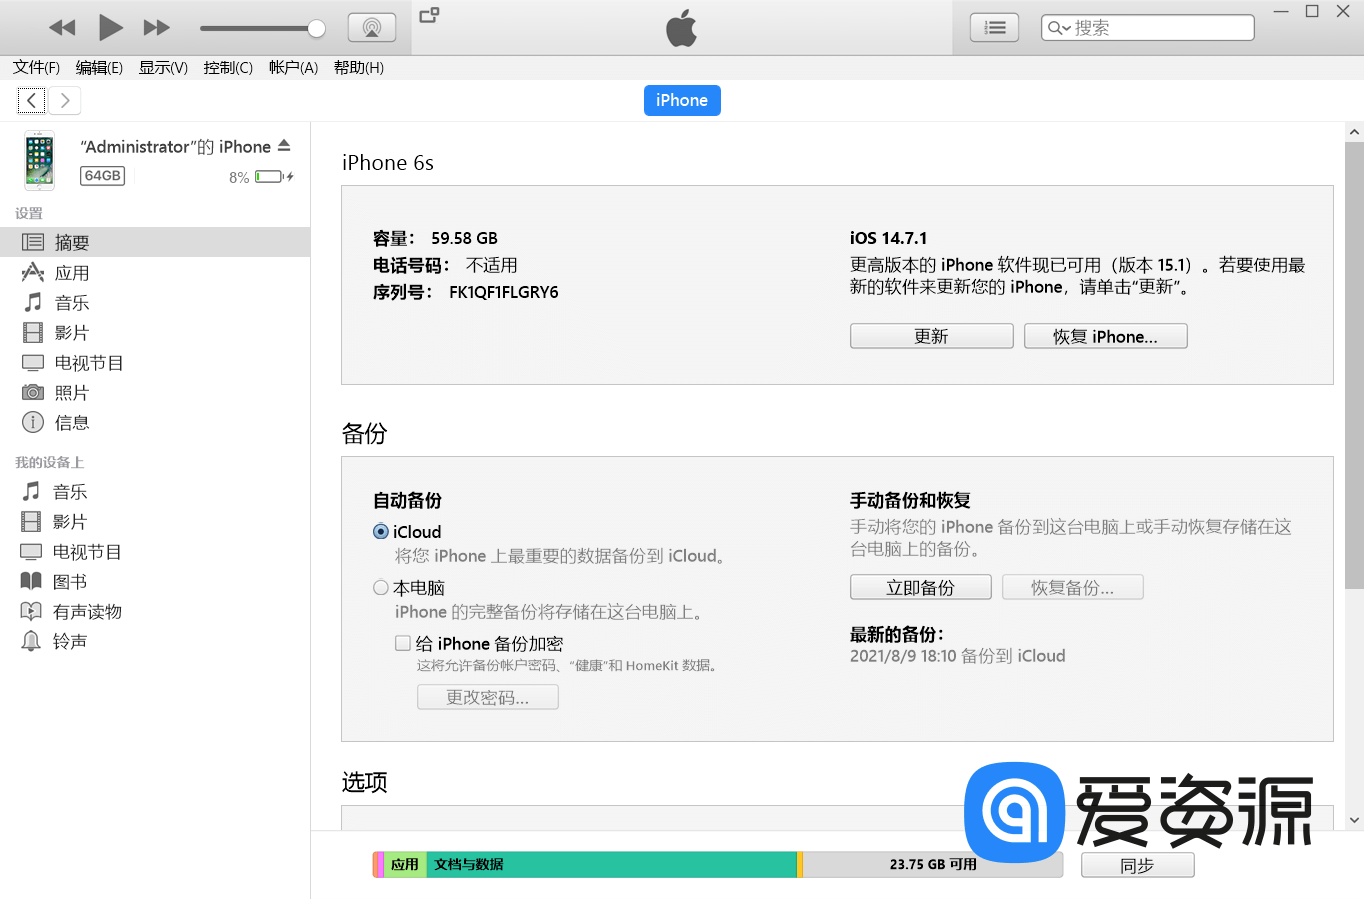Enable 给 iPhone 备份加密
Image resolution: width=1364 pixels, height=899 pixels.
(403, 643)
